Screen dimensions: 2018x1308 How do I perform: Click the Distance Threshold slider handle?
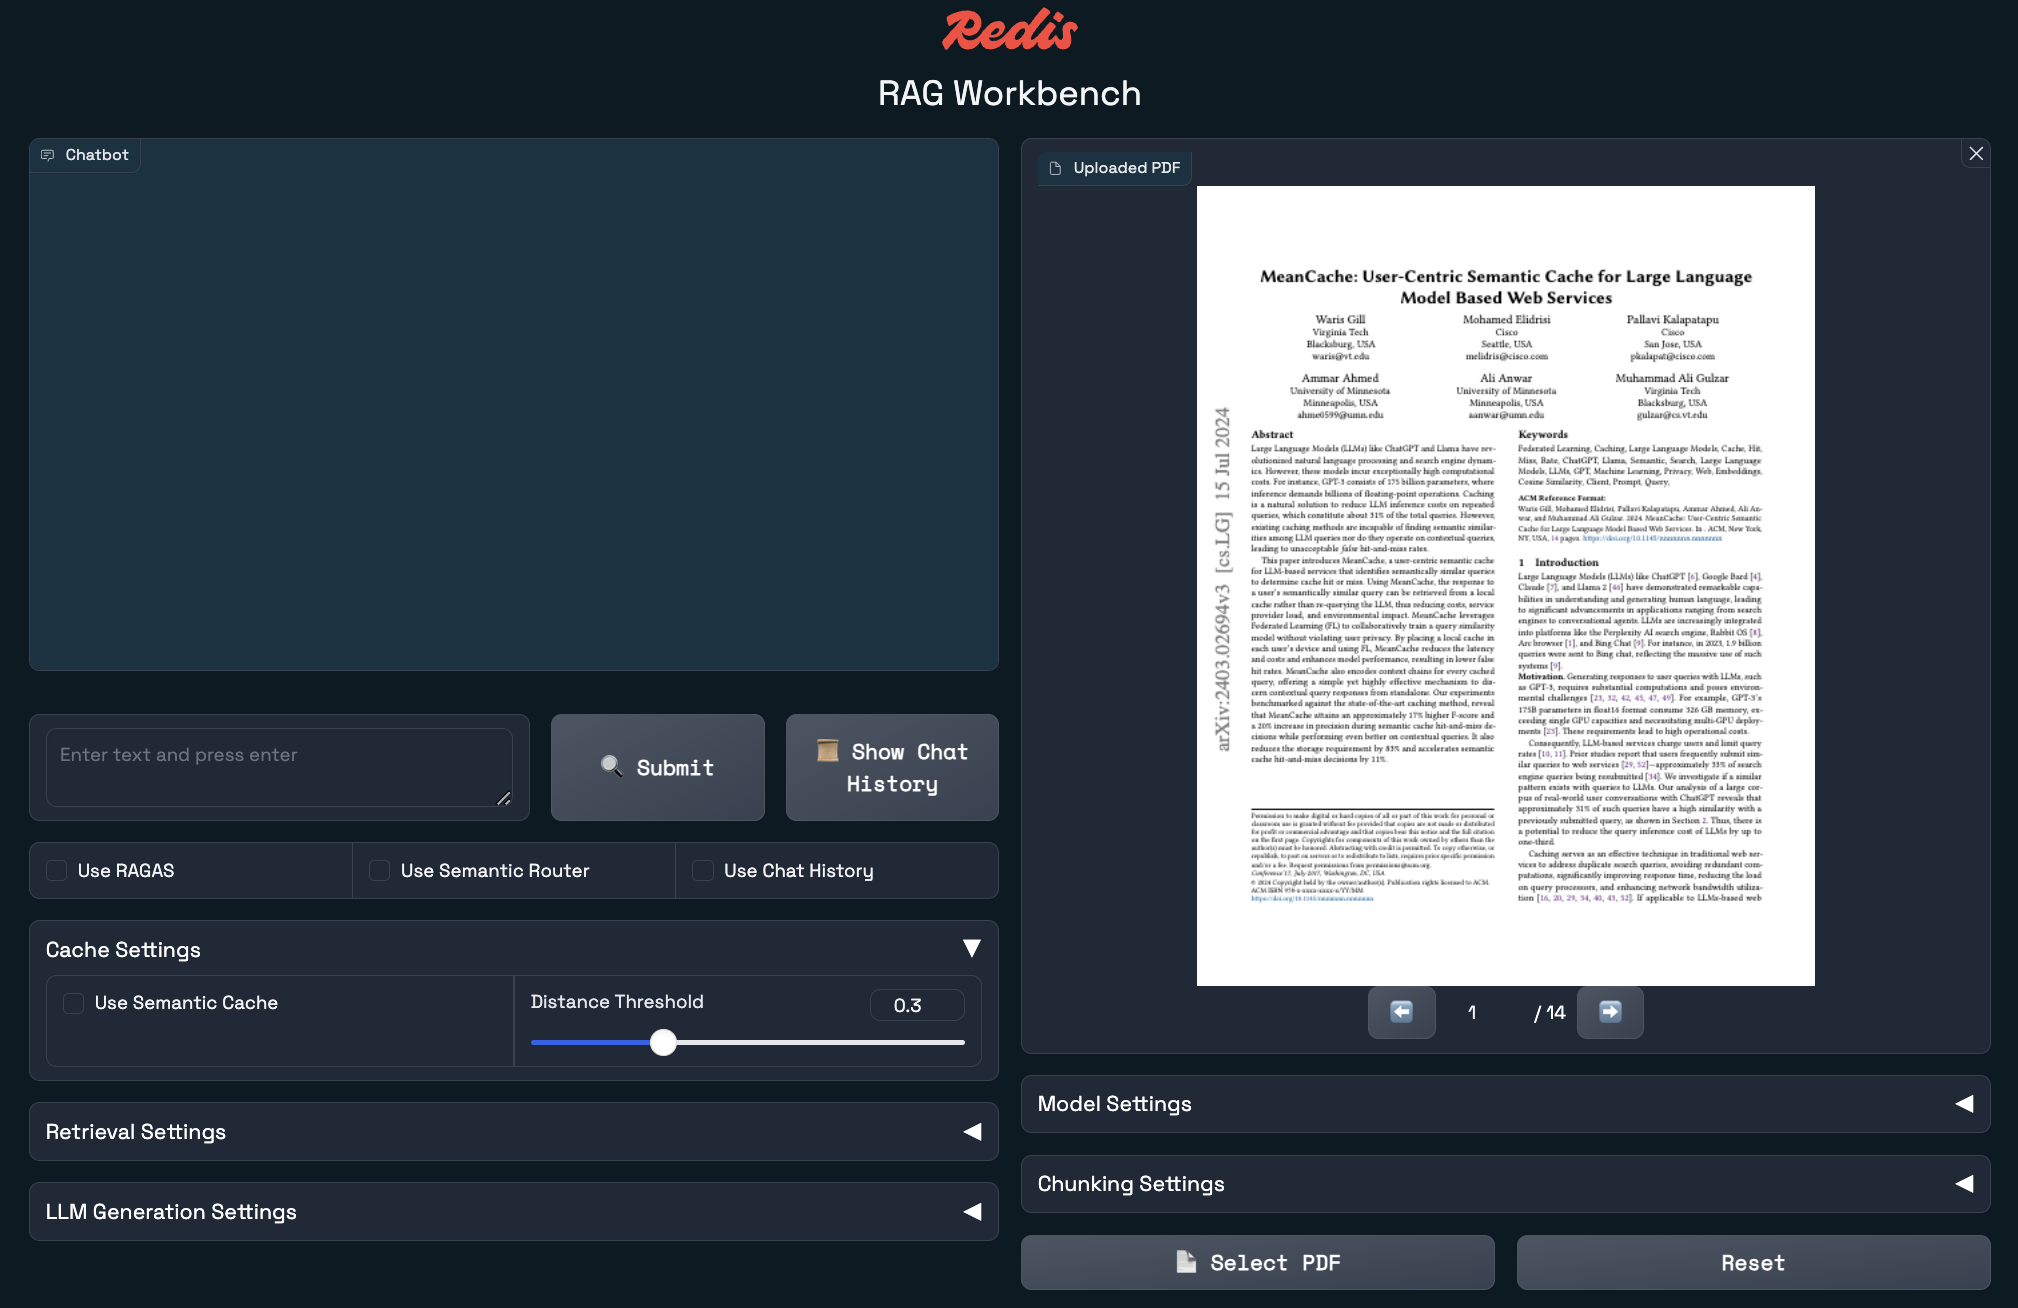663,1043
